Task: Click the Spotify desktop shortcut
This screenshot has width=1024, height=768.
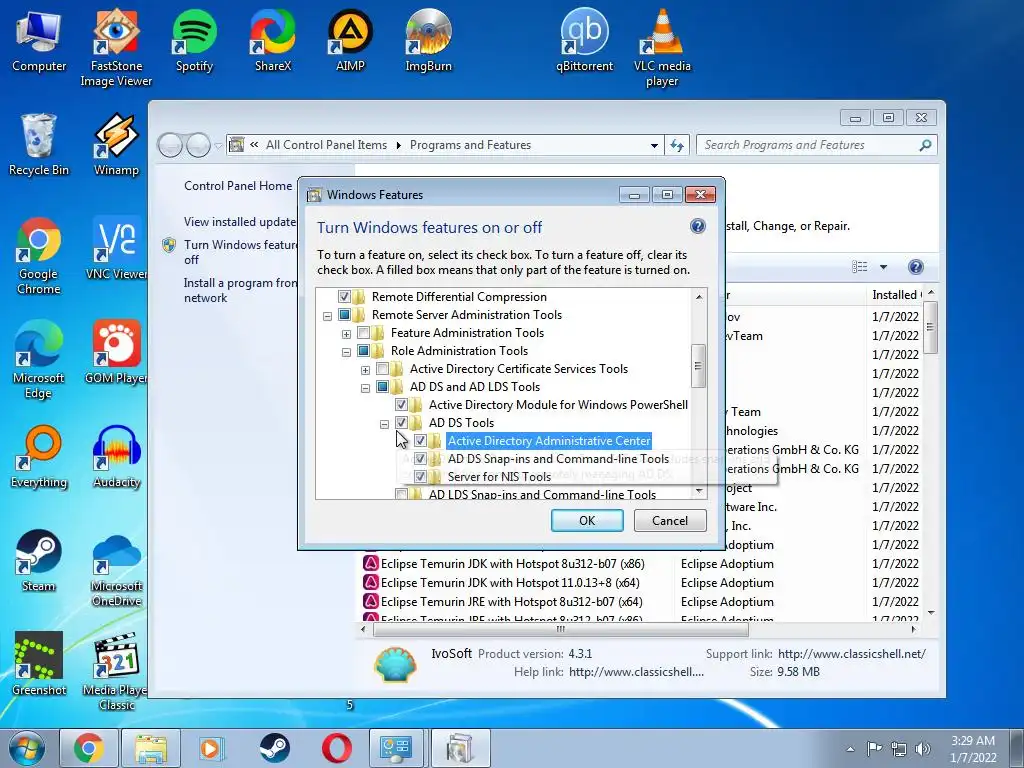Action: (194, 40)
